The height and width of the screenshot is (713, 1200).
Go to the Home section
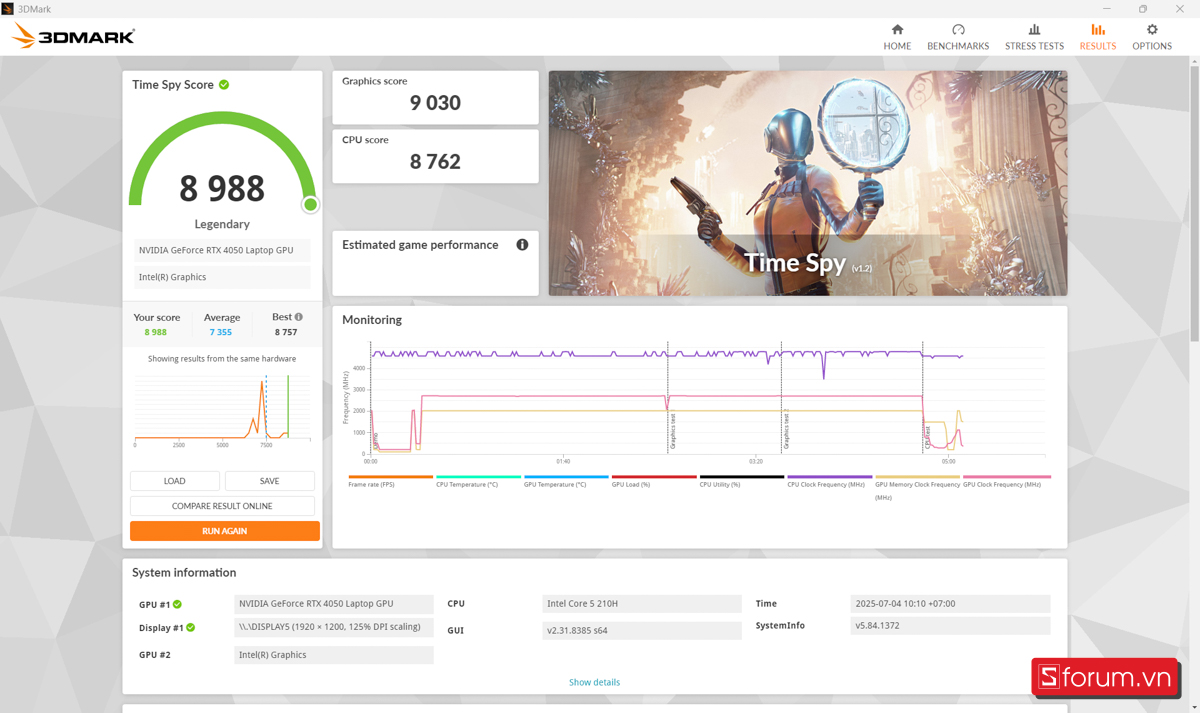click(x=897, y=37)
